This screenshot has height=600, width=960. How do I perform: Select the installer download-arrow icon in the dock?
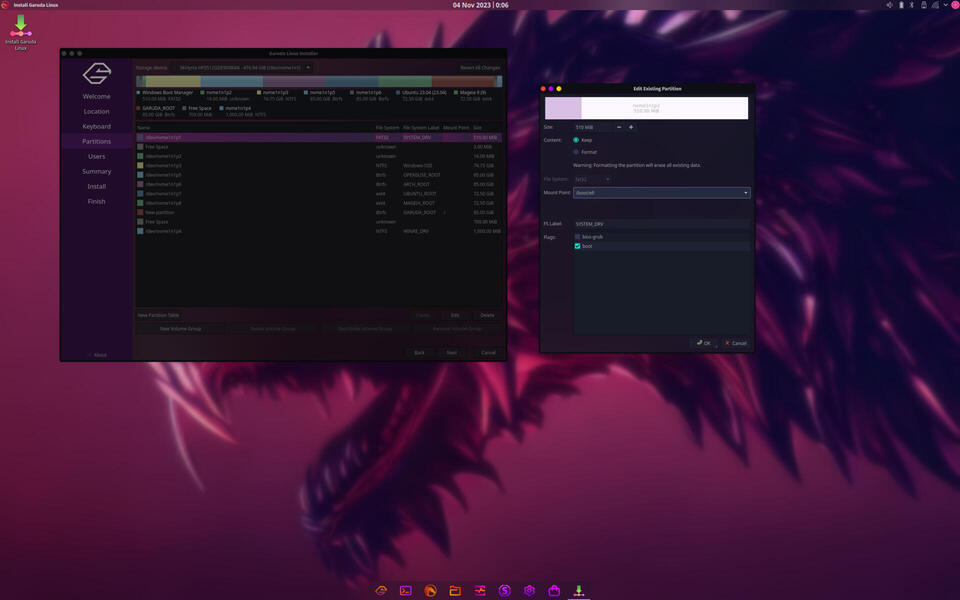click(x=579, y=590)
